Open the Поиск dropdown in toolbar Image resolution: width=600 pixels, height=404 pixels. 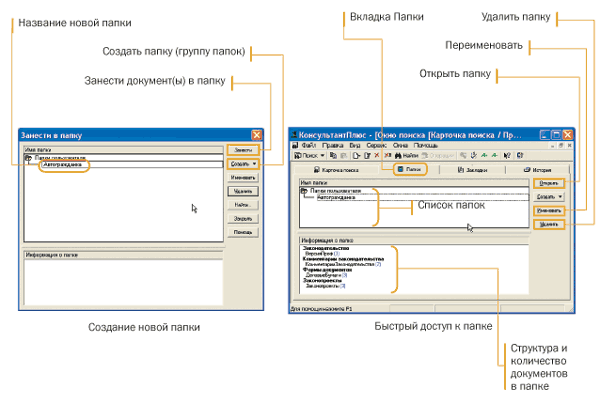(323, 155)
